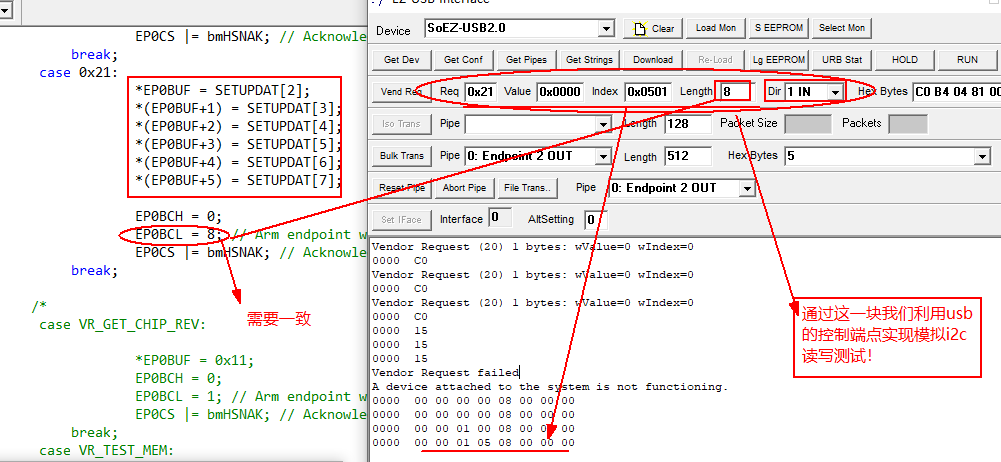Click the Iso Length field showing 128
The image size is (1001, 462).
688,124
